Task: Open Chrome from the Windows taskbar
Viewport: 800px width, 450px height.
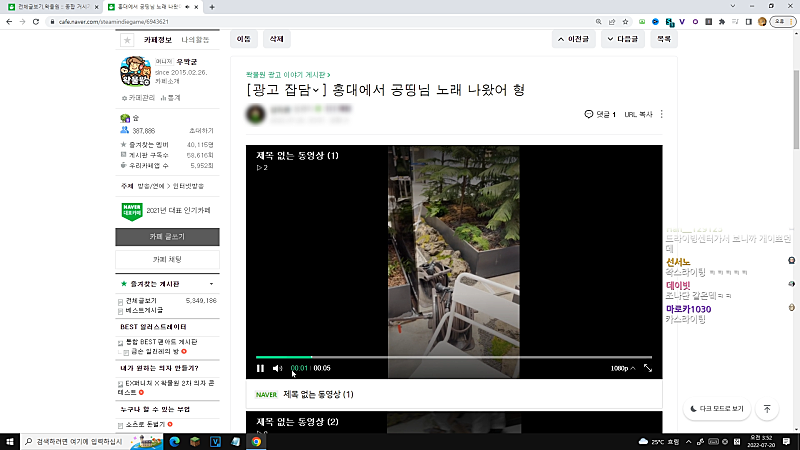Action: coord(257,441)
